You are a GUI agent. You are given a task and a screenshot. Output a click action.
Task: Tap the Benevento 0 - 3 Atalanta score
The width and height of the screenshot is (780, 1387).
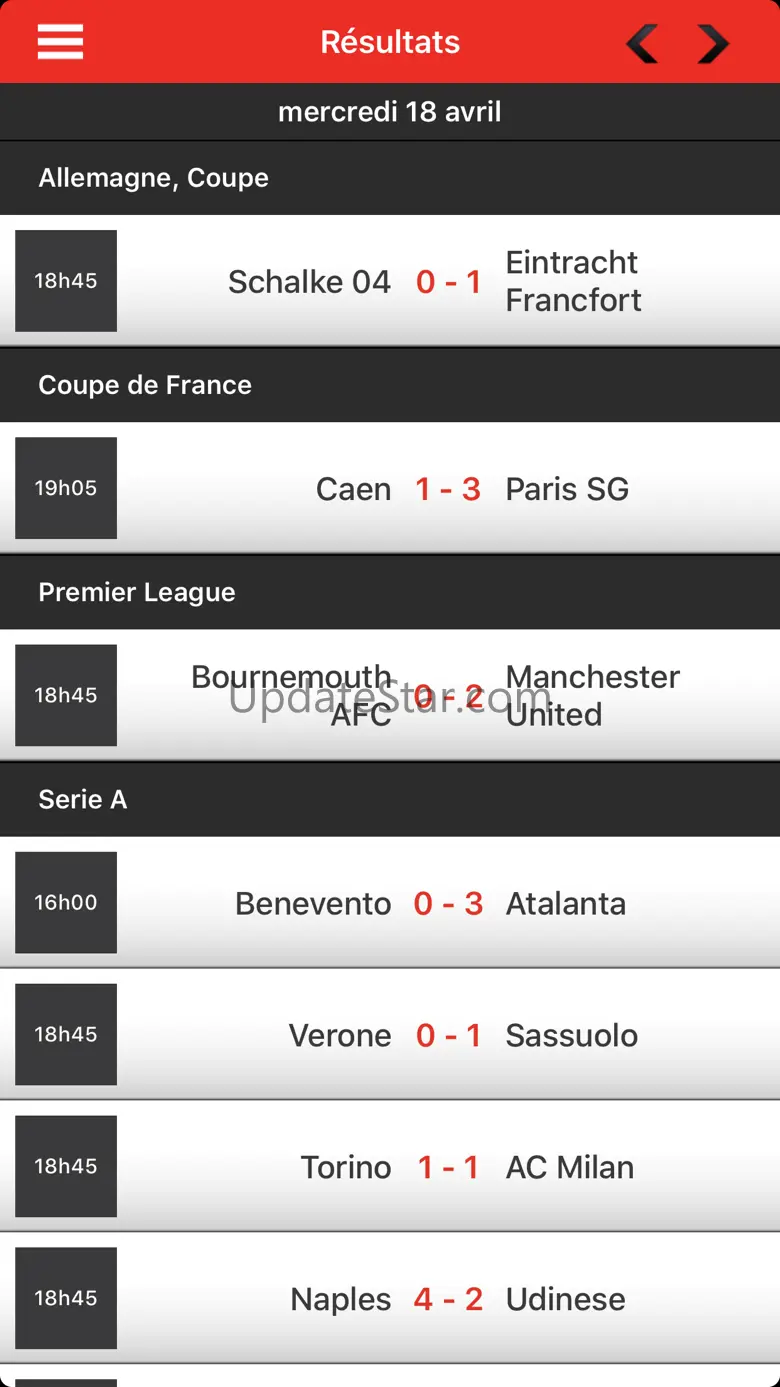448,903
